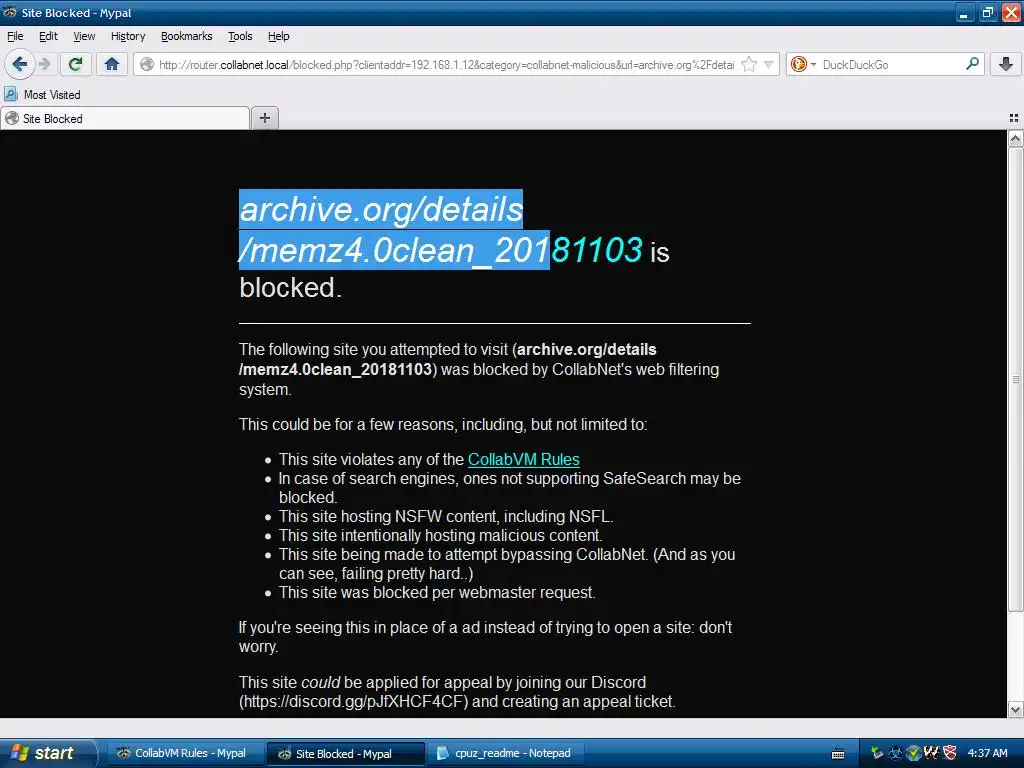Reload the current page
This screenshot has width=1024, height=768.
click(76, 64)
